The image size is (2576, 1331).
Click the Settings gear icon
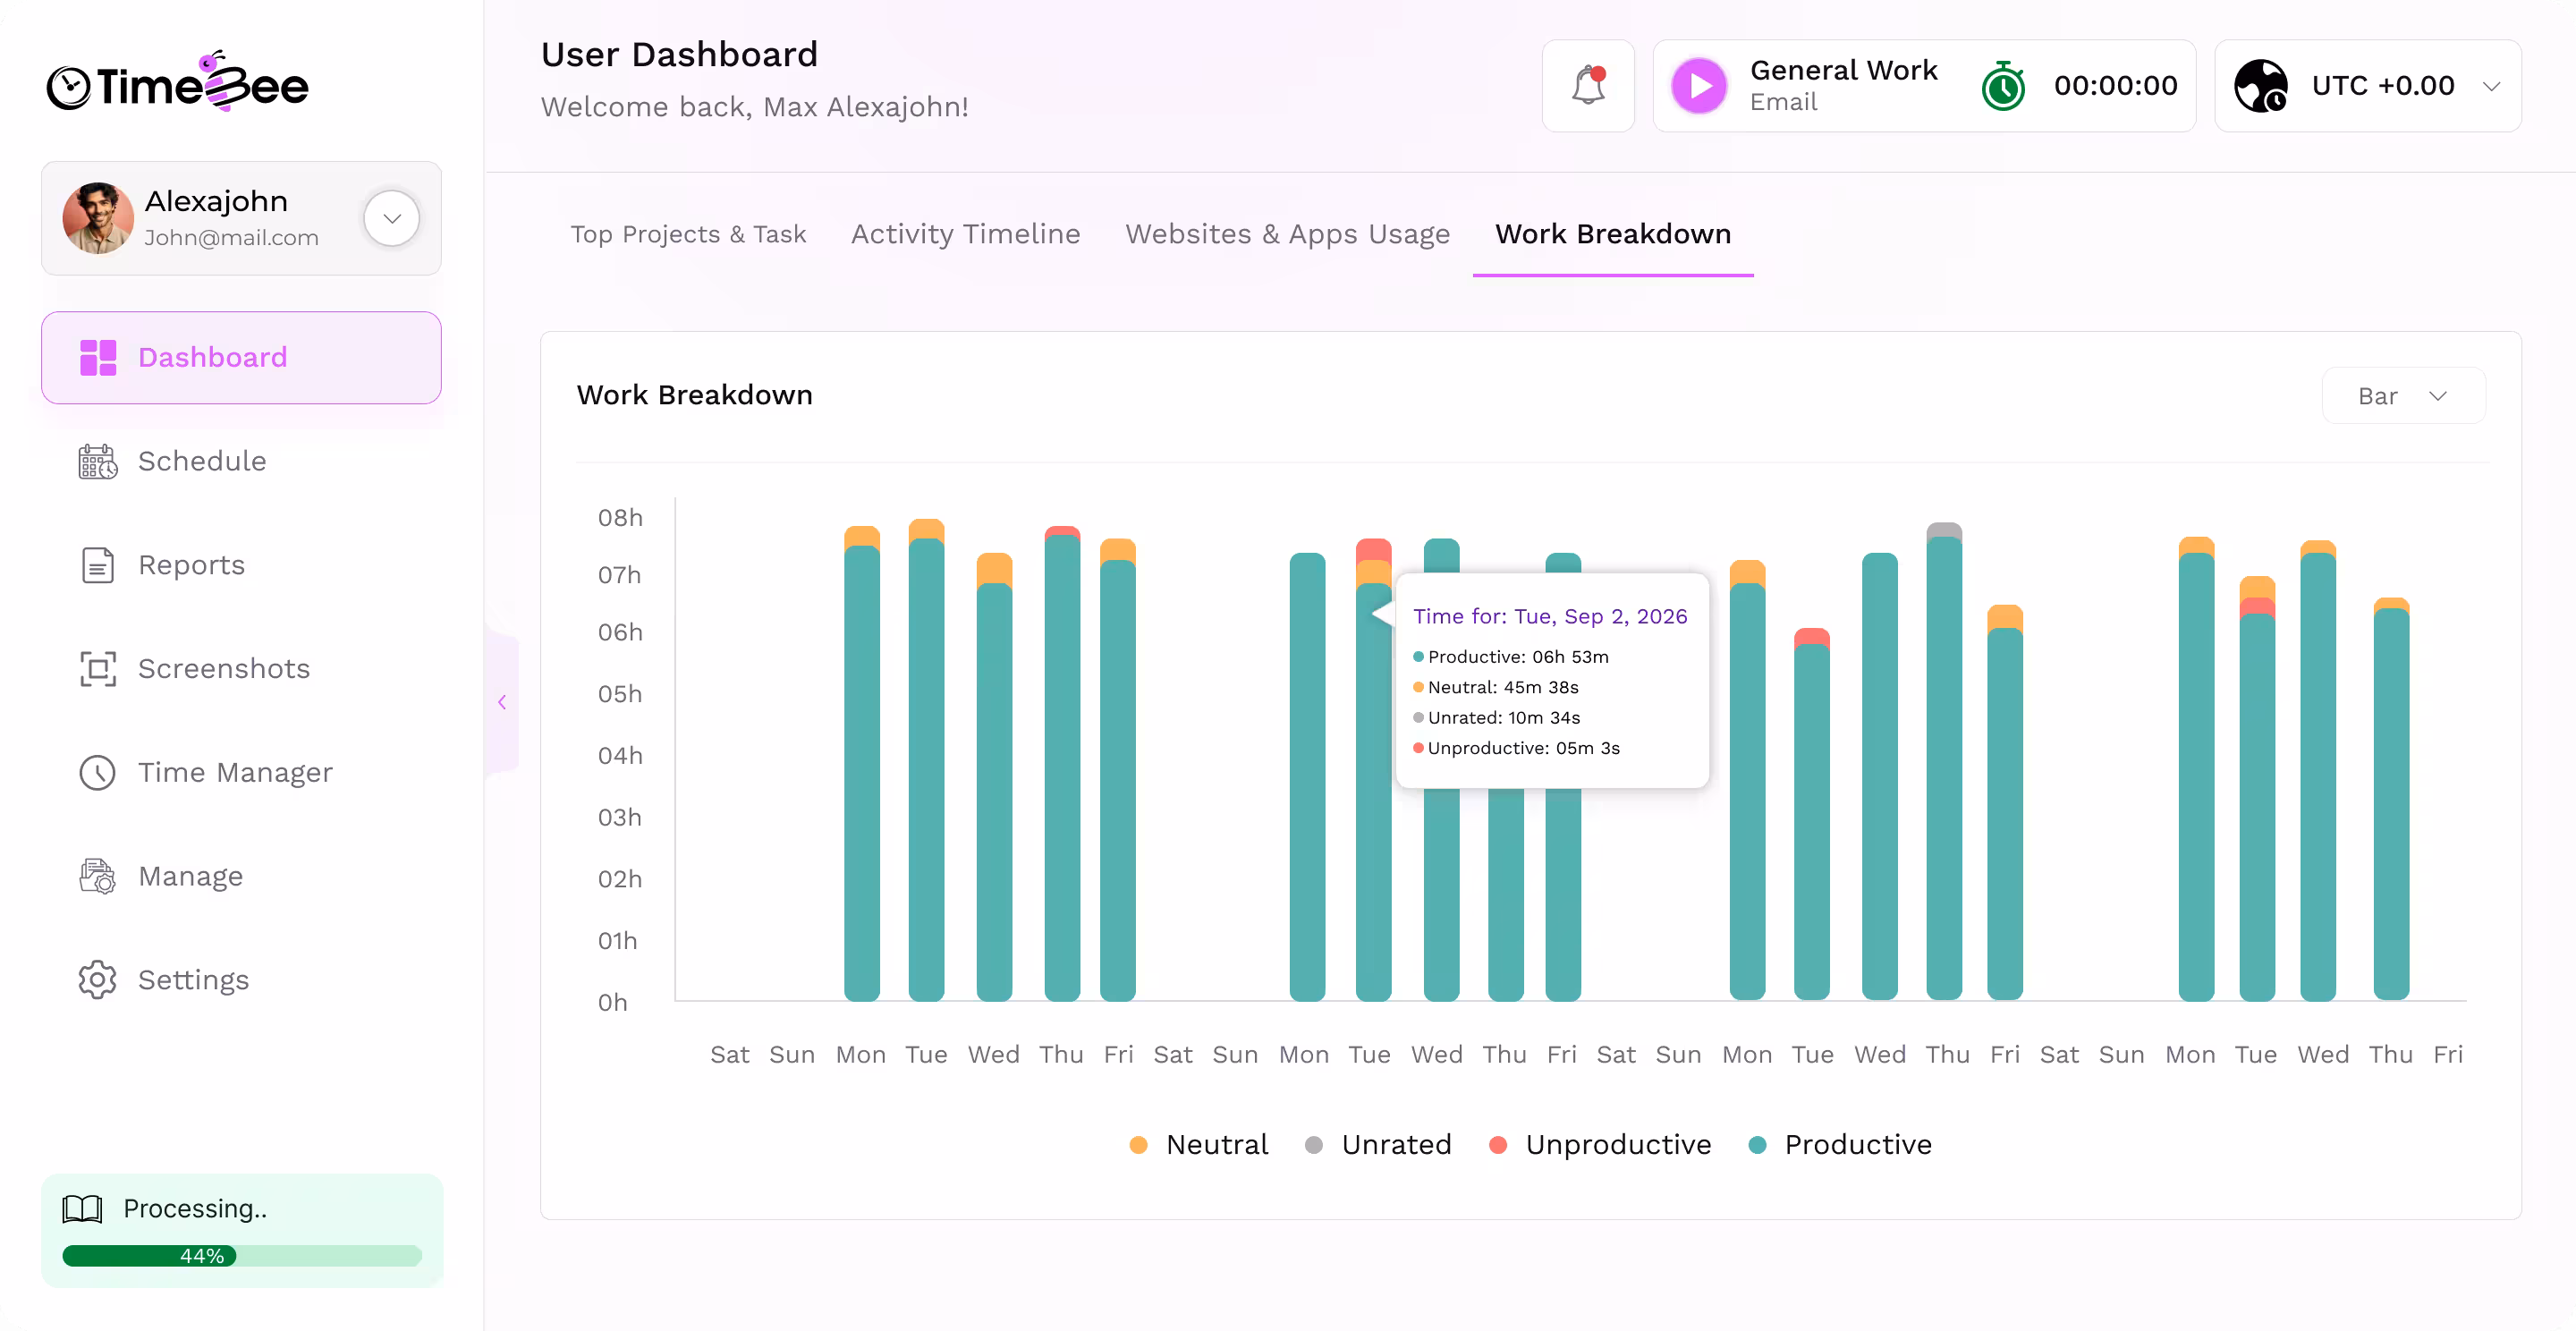(98, 980)
